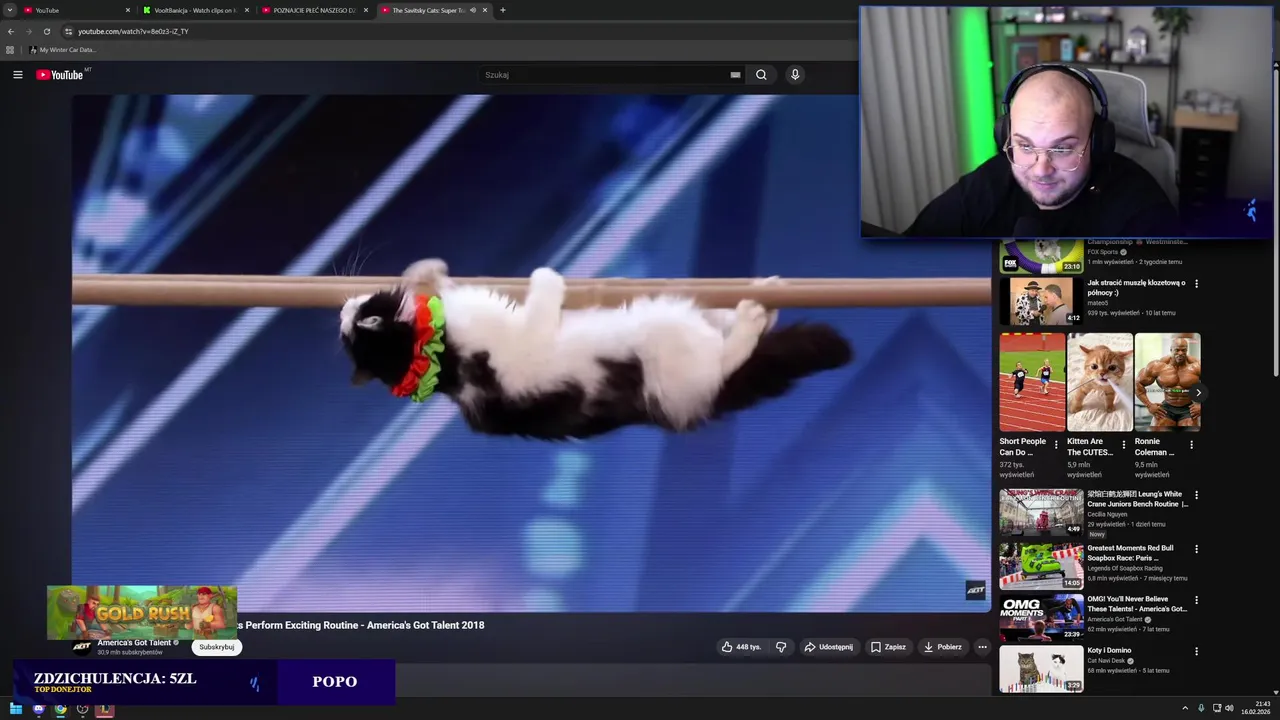Open a new browser tab
The image size is (1280, 720).
[x=502, y=10]
